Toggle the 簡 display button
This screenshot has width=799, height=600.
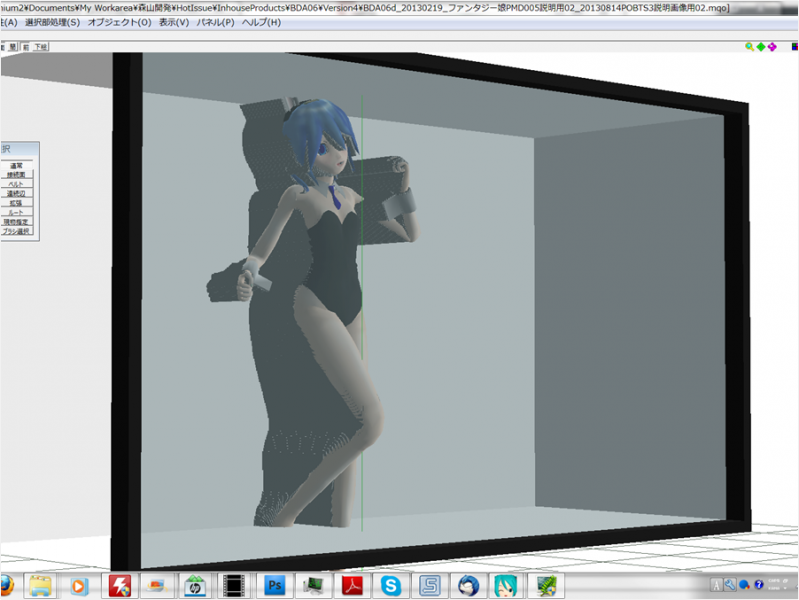14,47
